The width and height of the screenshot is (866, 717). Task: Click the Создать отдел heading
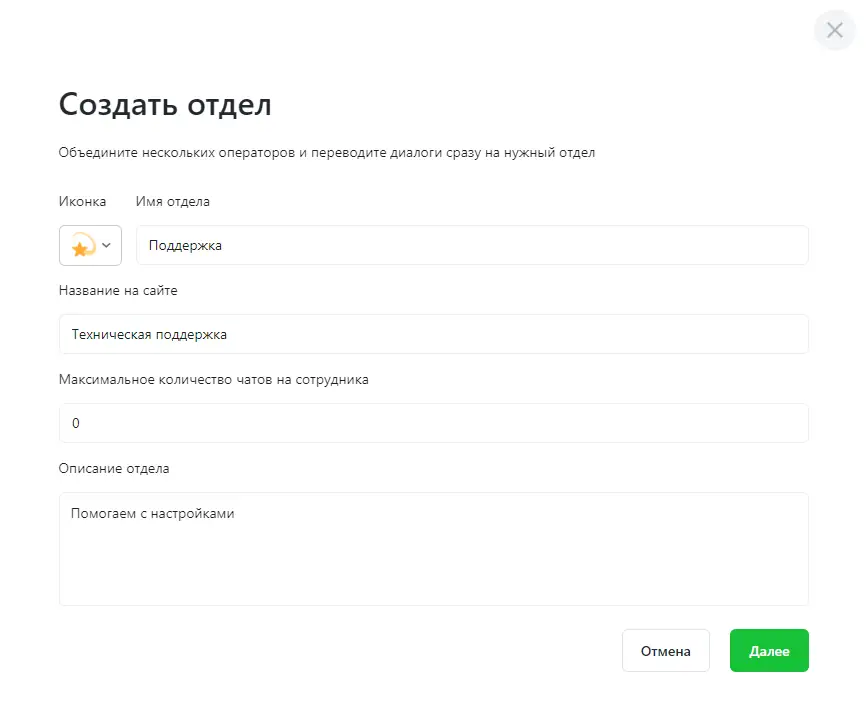(165, 104)
